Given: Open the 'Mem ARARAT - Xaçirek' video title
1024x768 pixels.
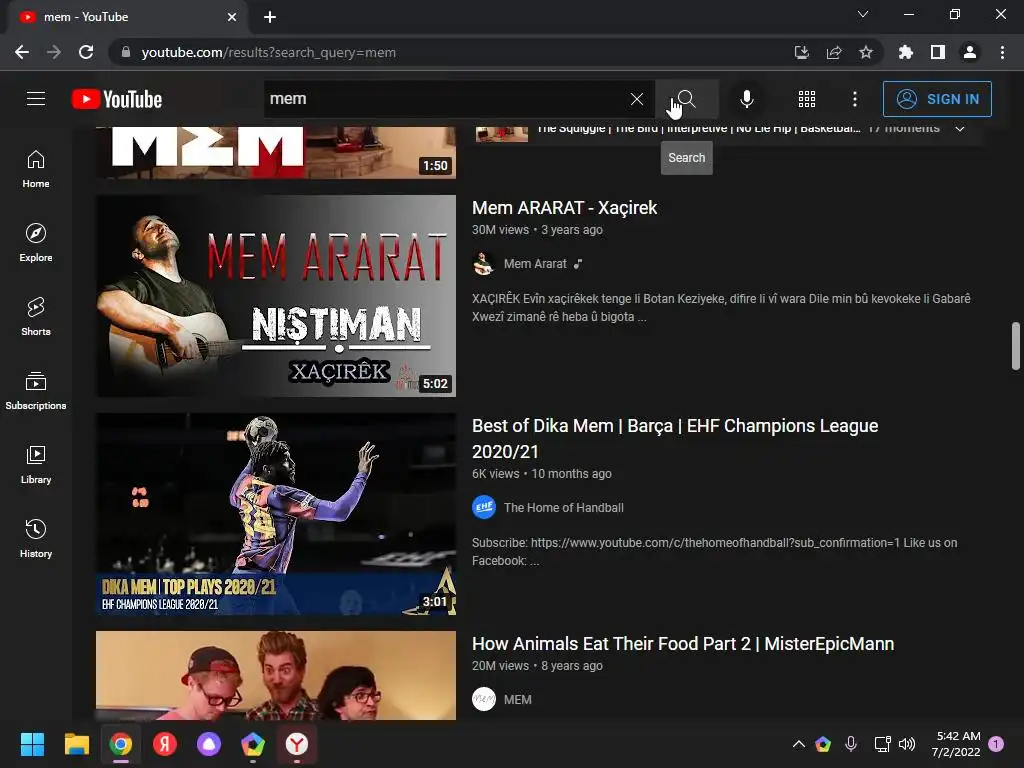Looking at the screenshot, I should [x=564, y=208].
